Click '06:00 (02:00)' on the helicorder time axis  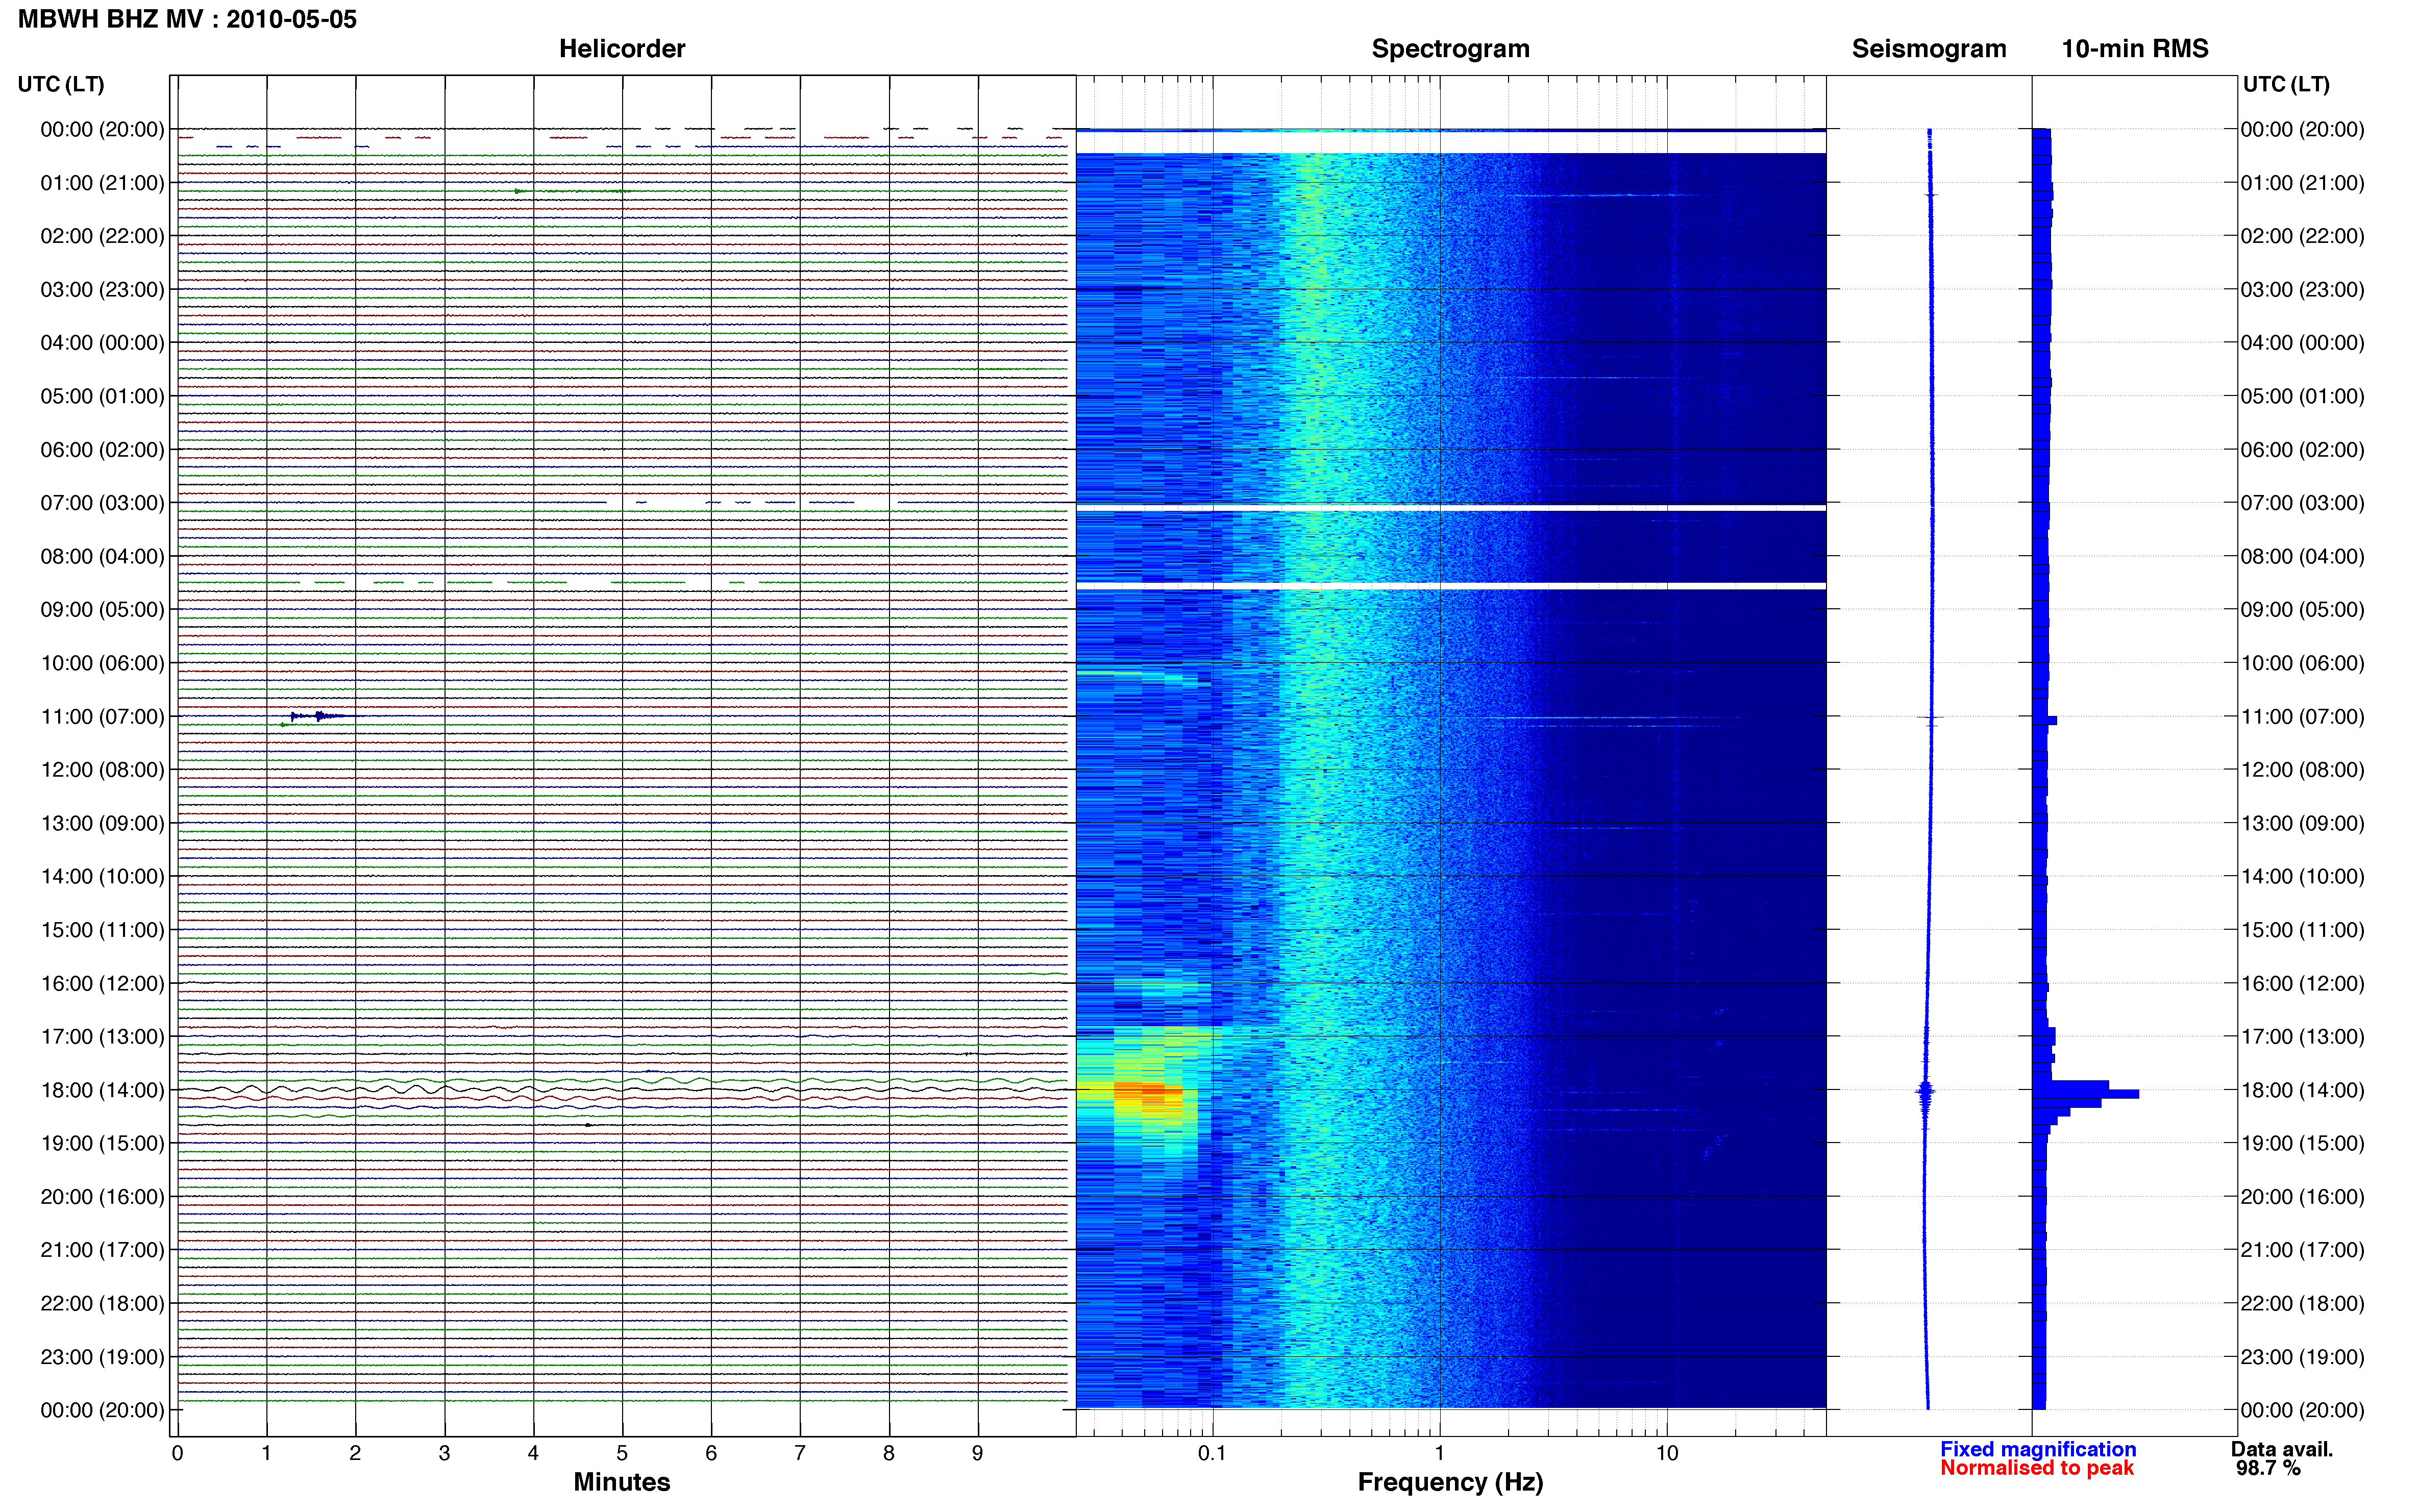coord(102,450)
